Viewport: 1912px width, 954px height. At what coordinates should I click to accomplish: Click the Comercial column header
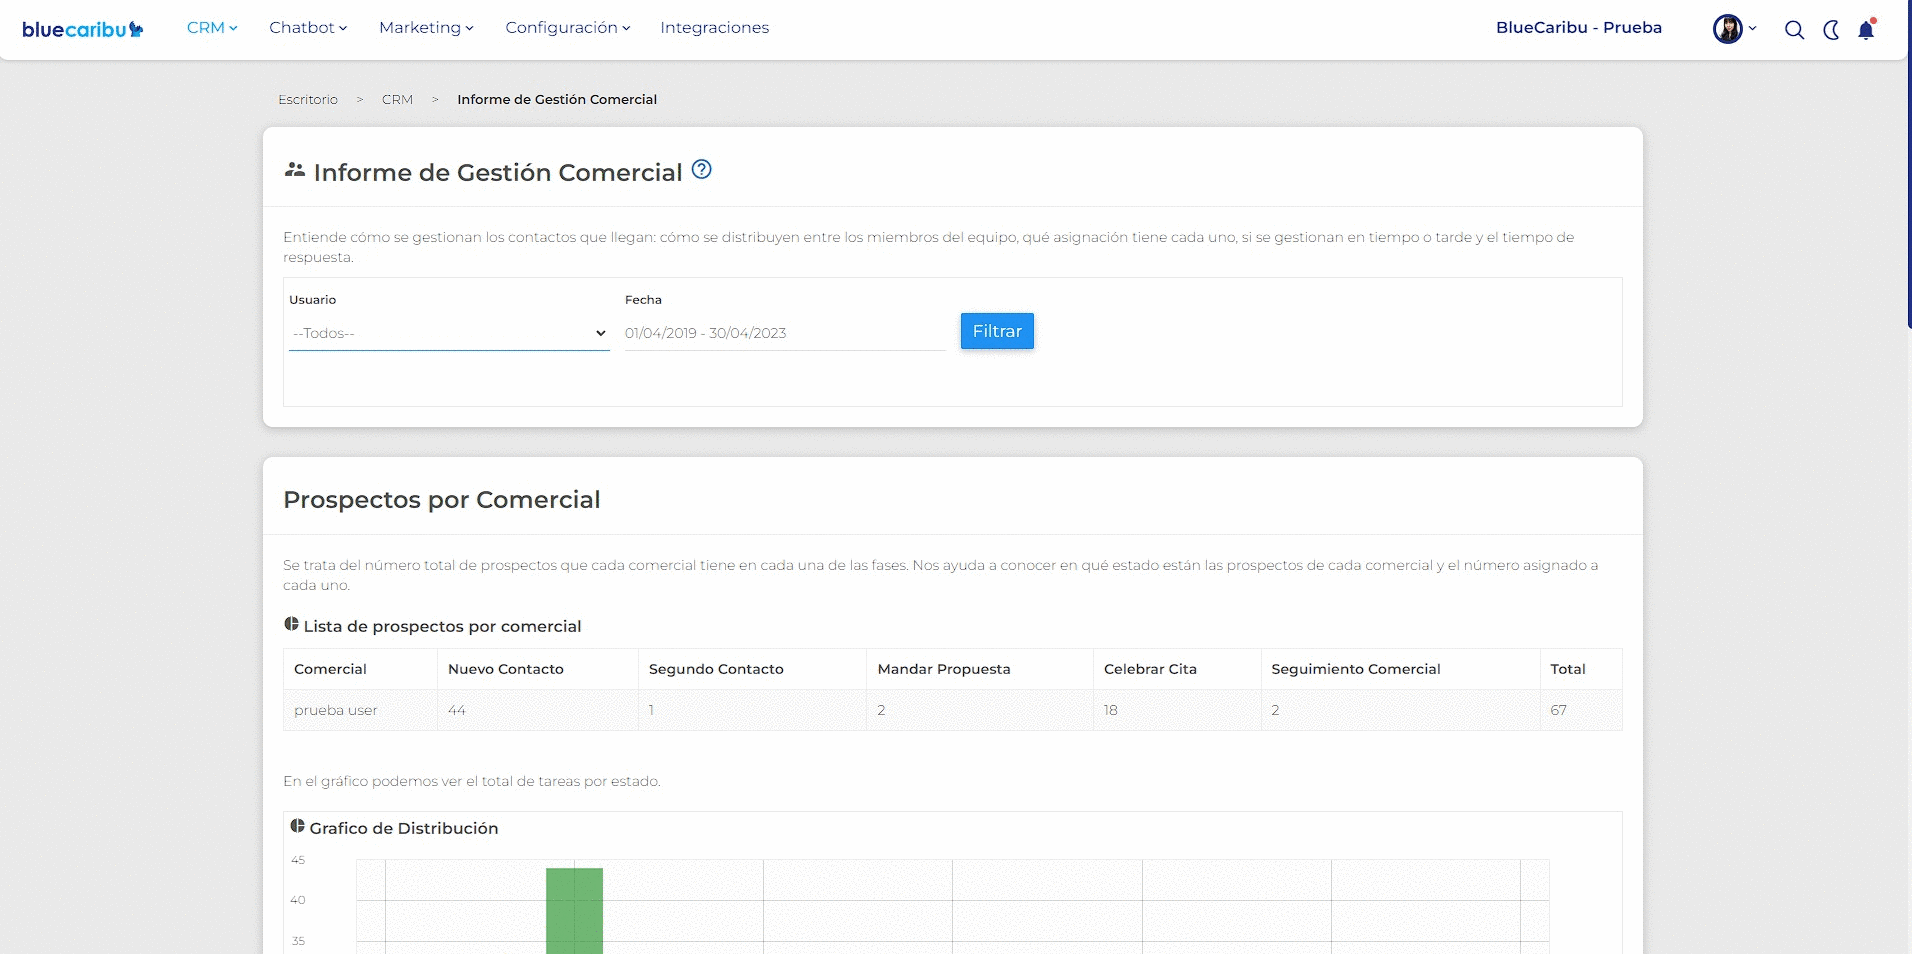point(360,669)
